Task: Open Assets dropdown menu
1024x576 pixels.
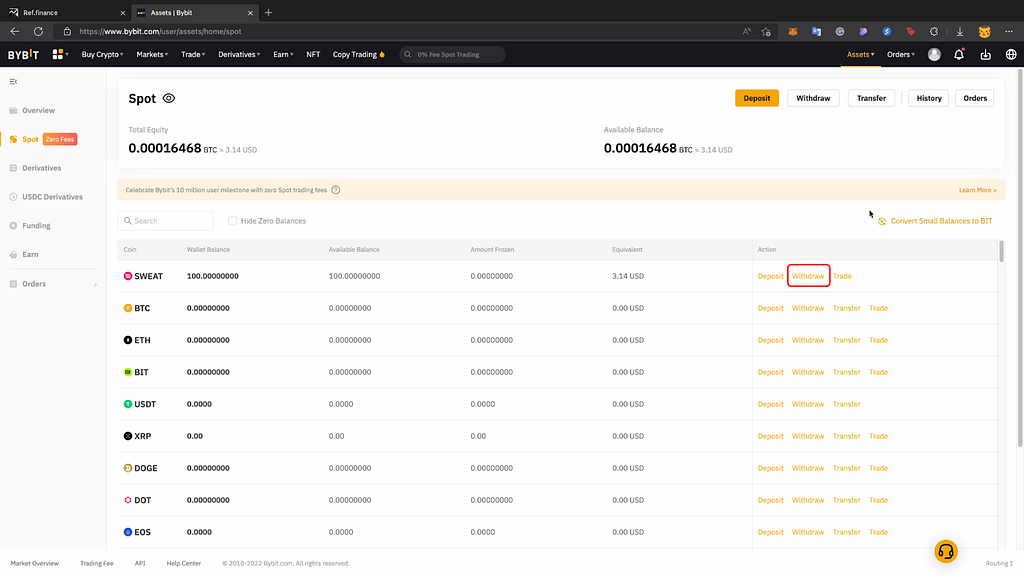Action: coord(861,55)
